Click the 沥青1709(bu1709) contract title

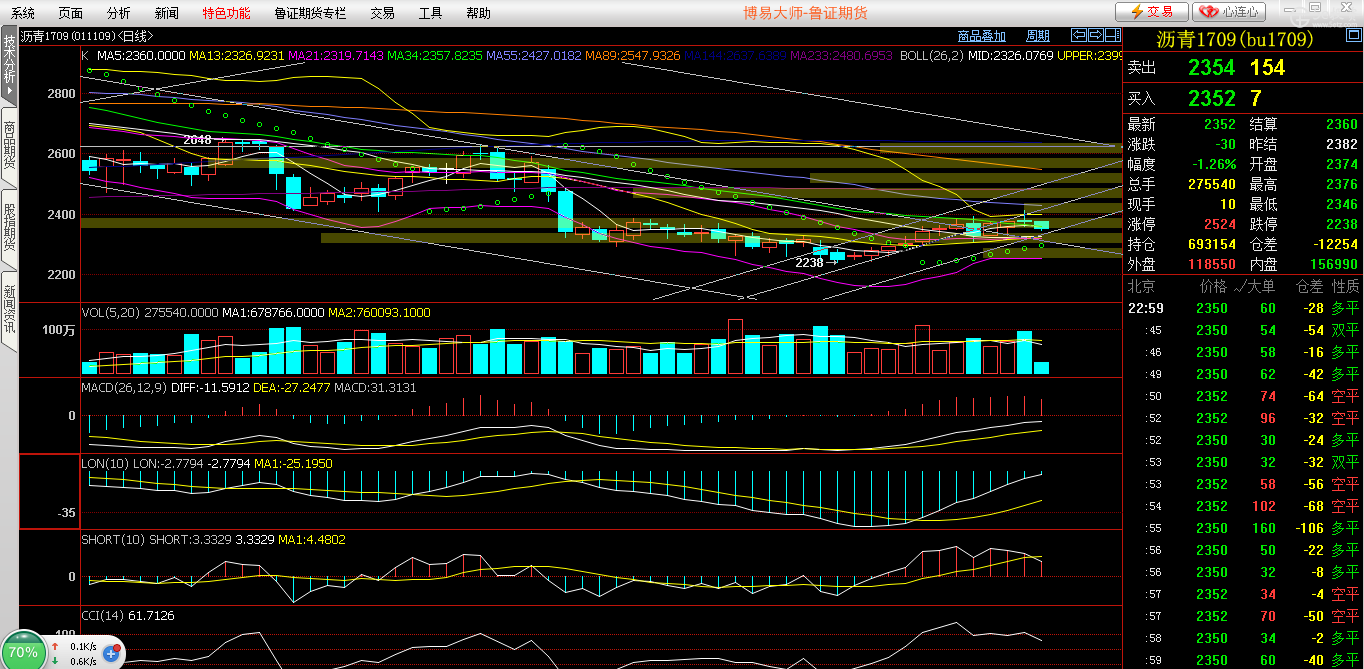1233,40
